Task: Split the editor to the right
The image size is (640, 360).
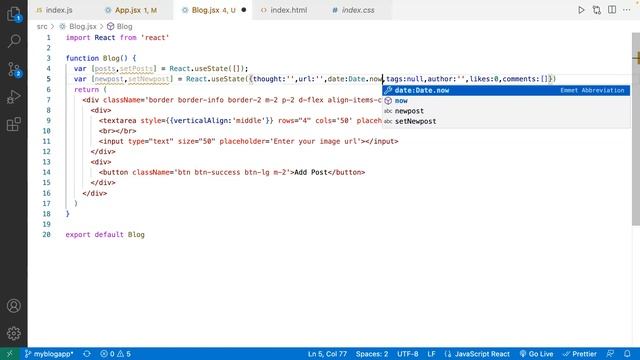Action: pyautogui.click(x=612, y=10)
